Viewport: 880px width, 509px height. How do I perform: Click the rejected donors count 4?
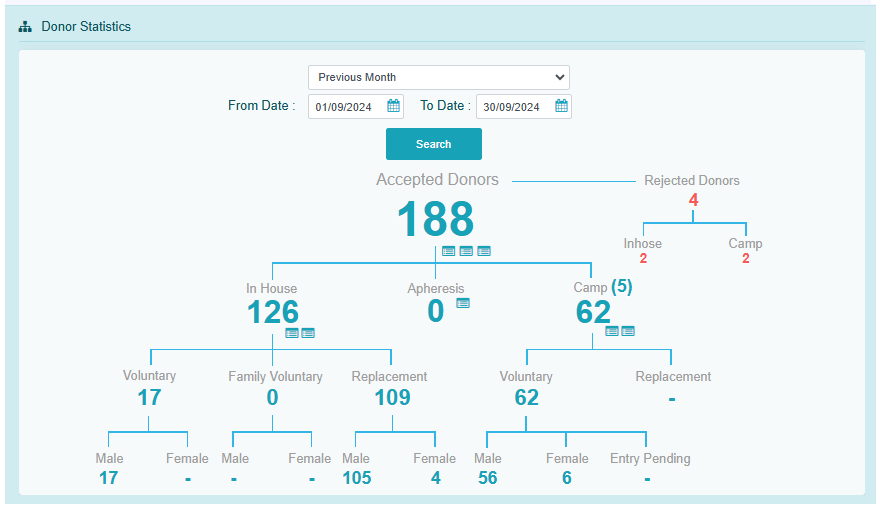pyautogui.click(x=693, y=200)
